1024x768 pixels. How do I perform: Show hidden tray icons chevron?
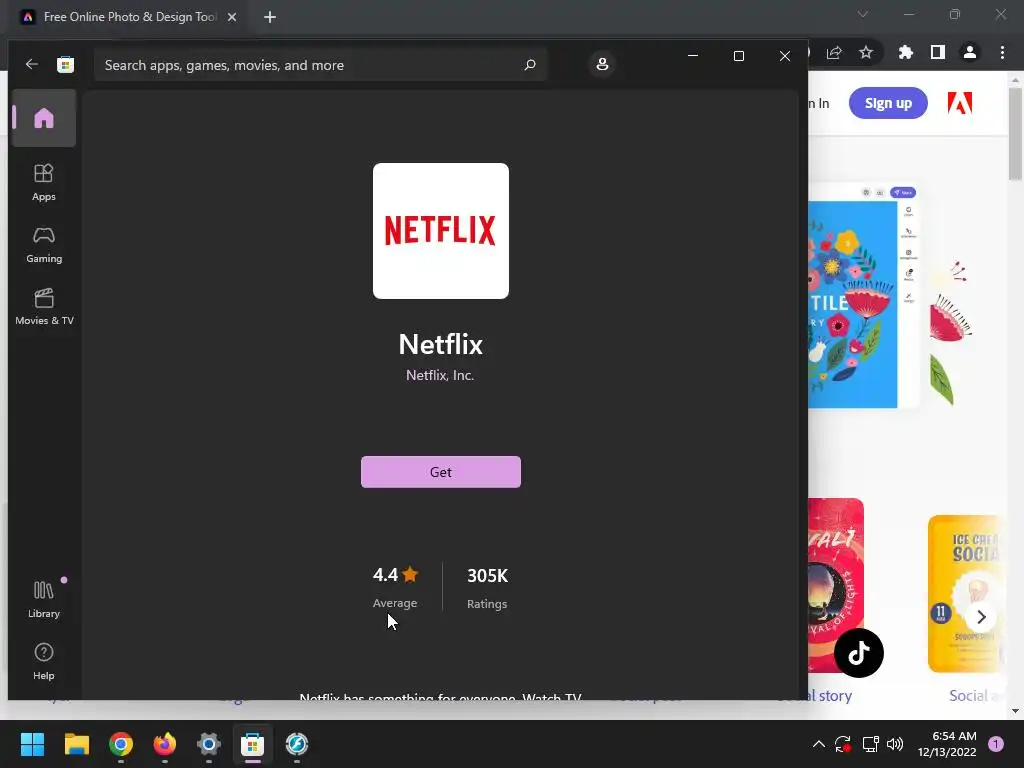pos(818,744)
